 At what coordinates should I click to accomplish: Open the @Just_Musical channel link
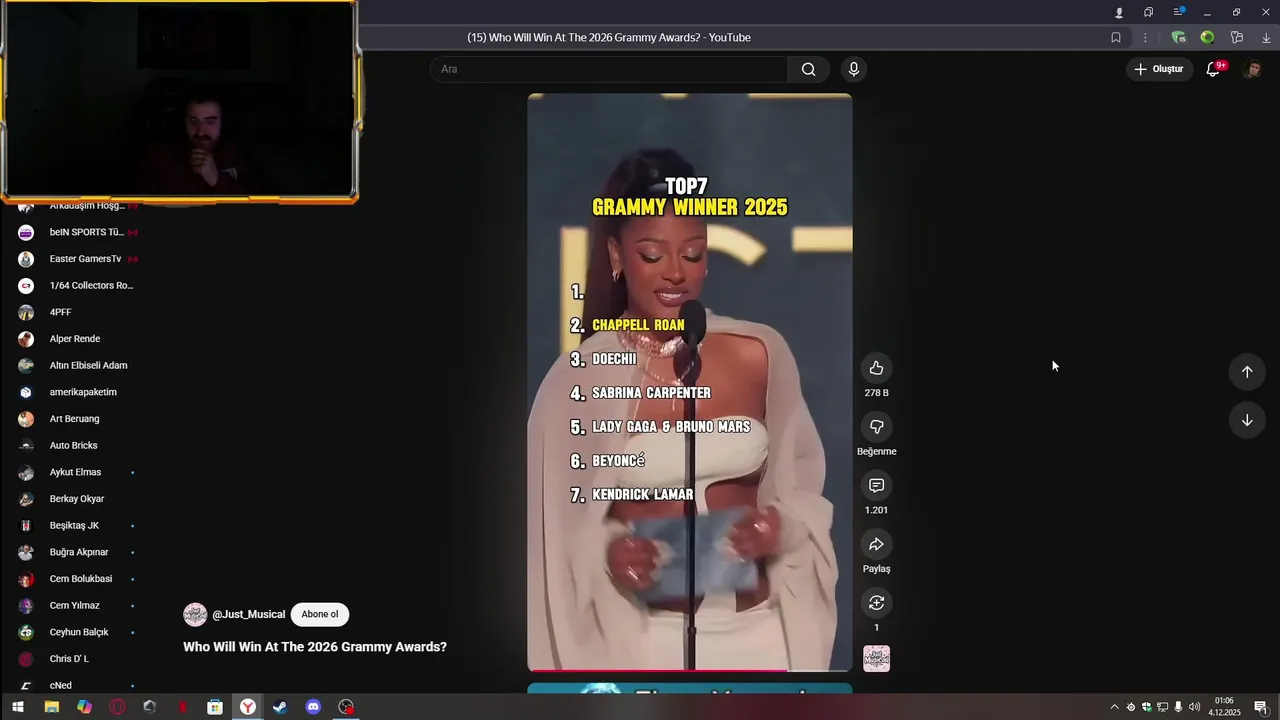pos(249,614)
